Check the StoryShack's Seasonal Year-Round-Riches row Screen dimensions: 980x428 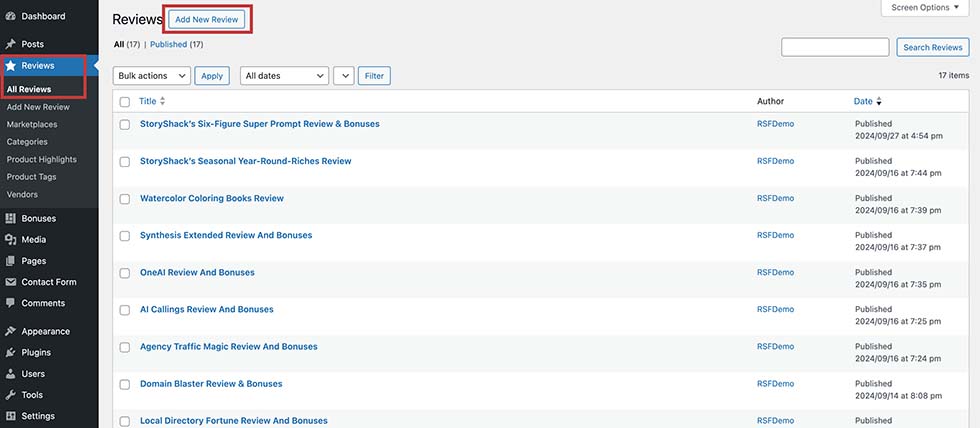point(125,162)
